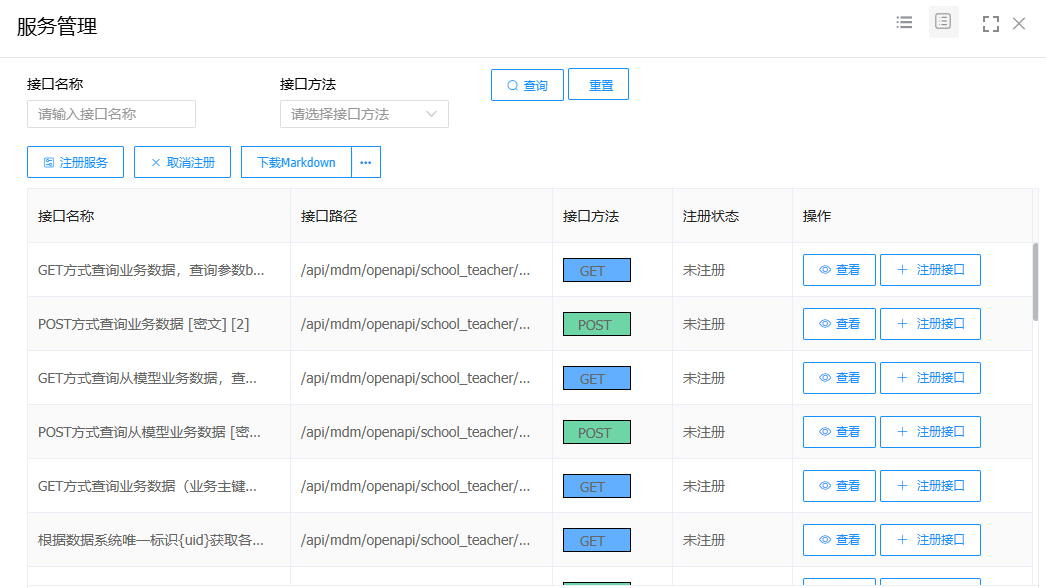View the first GET interface row with 查看
Image resolution: width=1046 pixels, height=588 pixels.
(x=839, y=270)
